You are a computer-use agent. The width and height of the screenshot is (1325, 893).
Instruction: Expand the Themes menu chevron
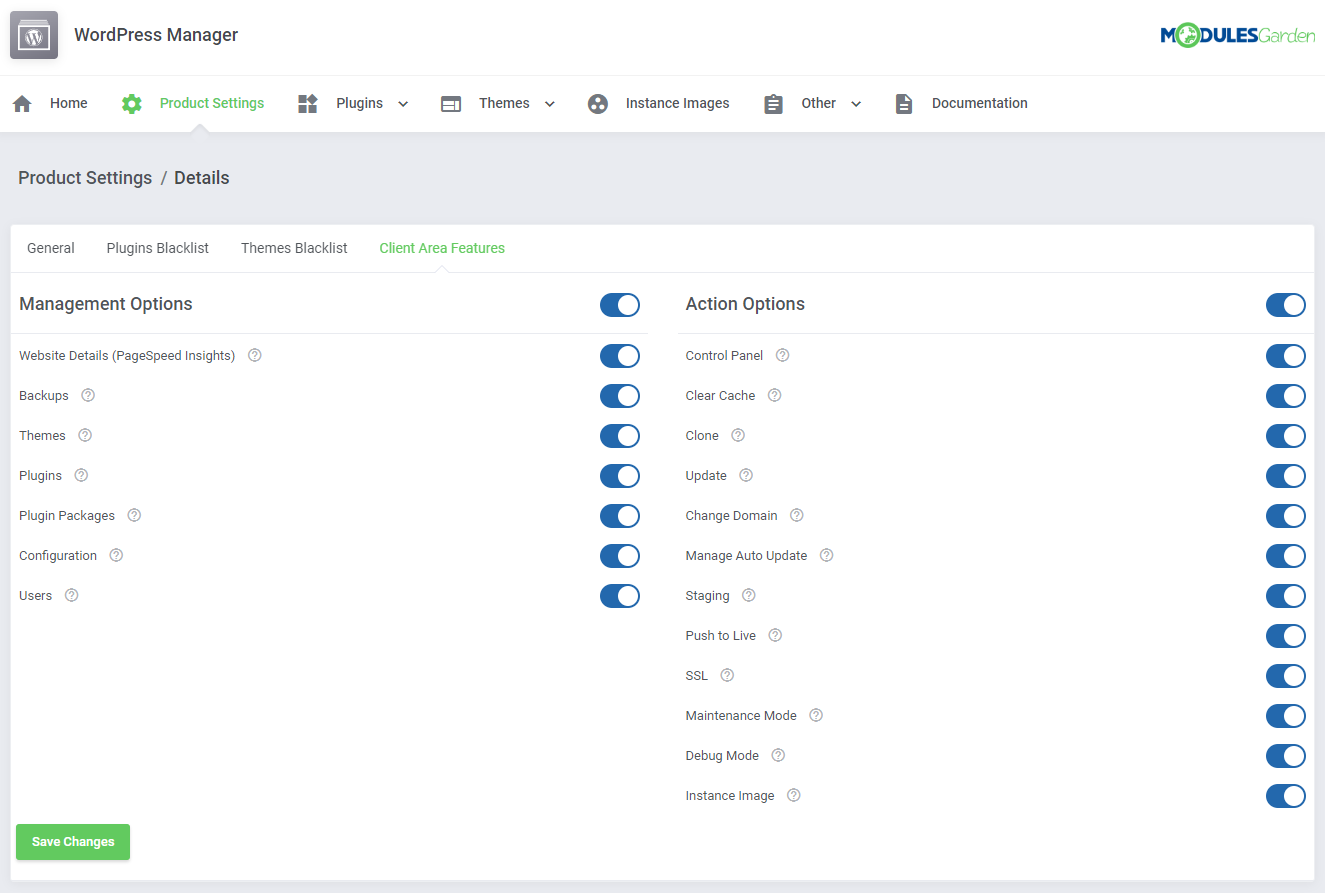point(550,104)
